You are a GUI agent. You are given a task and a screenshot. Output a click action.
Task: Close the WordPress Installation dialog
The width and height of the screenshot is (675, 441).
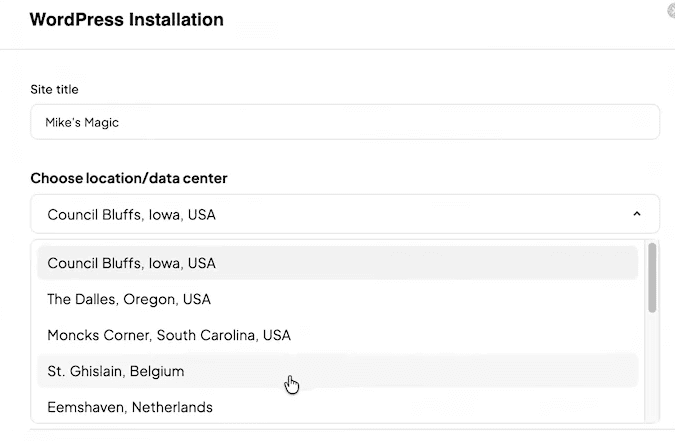click(671, 10)
